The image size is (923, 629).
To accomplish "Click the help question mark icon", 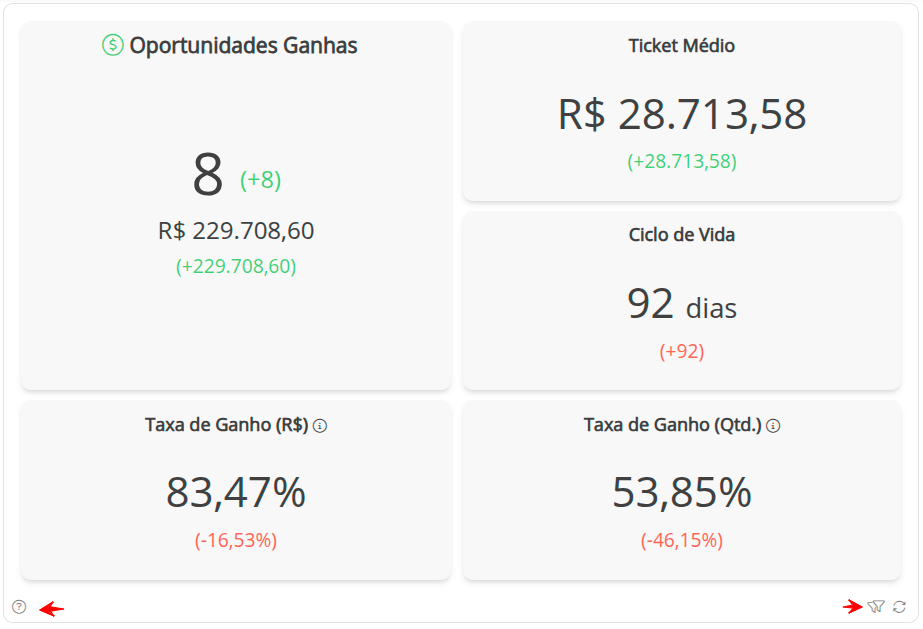I will pos(19,606).
